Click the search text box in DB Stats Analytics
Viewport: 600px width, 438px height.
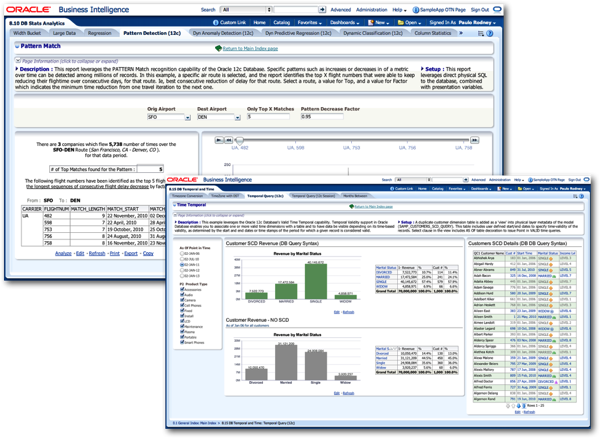(x=296, y=10)
